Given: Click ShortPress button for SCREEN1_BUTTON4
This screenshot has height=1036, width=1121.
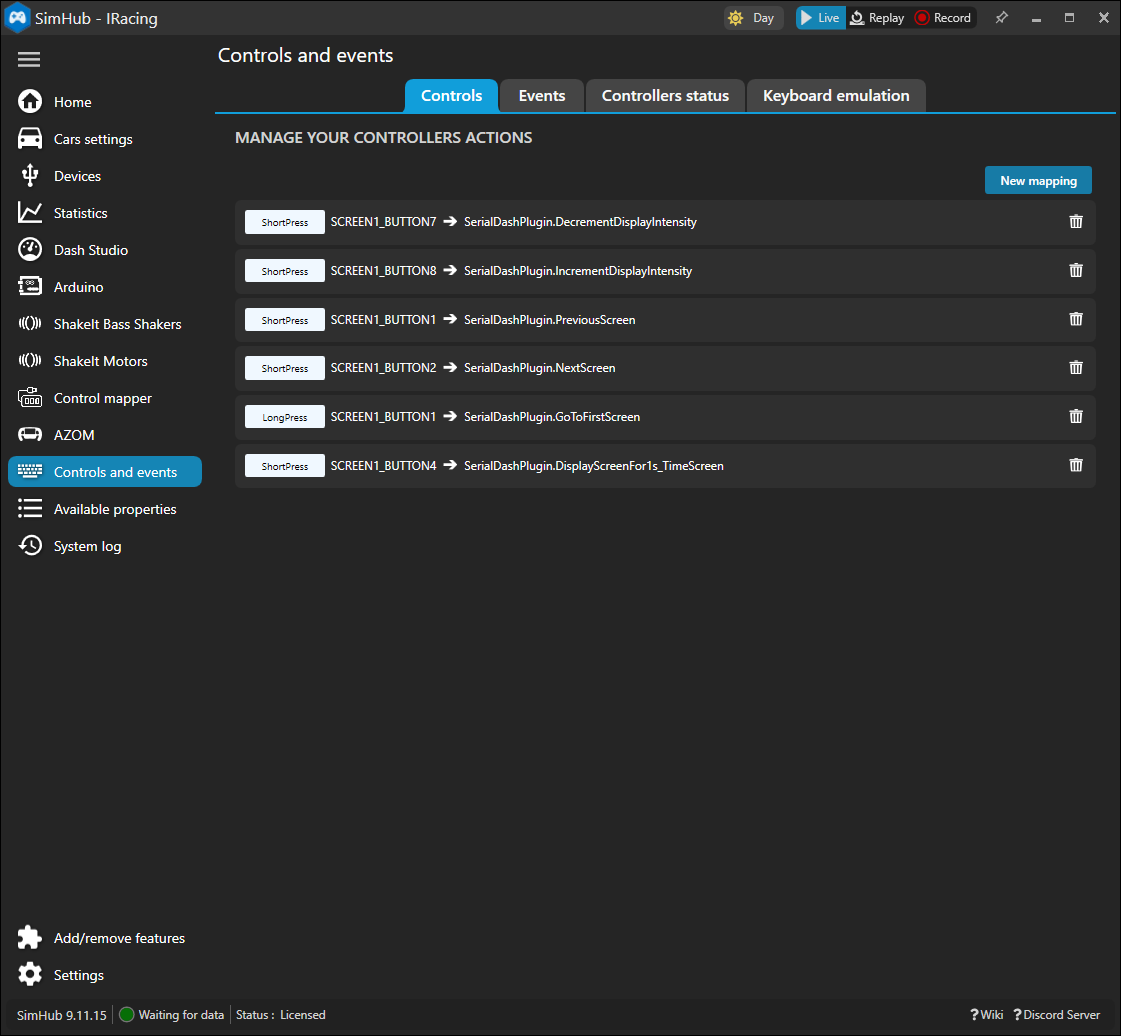Looking at the screenshot, I should [x=285, y=466].
